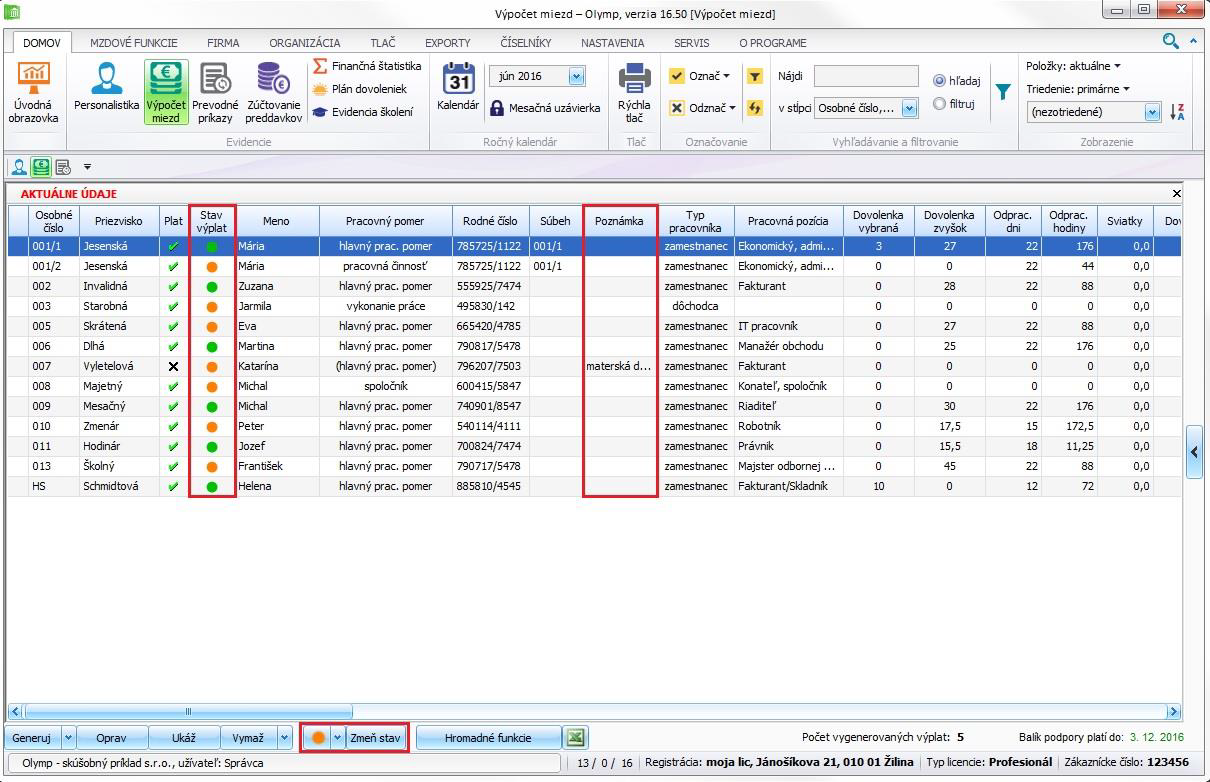Switch to the MZDOVÉ FUNKCIE tab

pos(134,43)
